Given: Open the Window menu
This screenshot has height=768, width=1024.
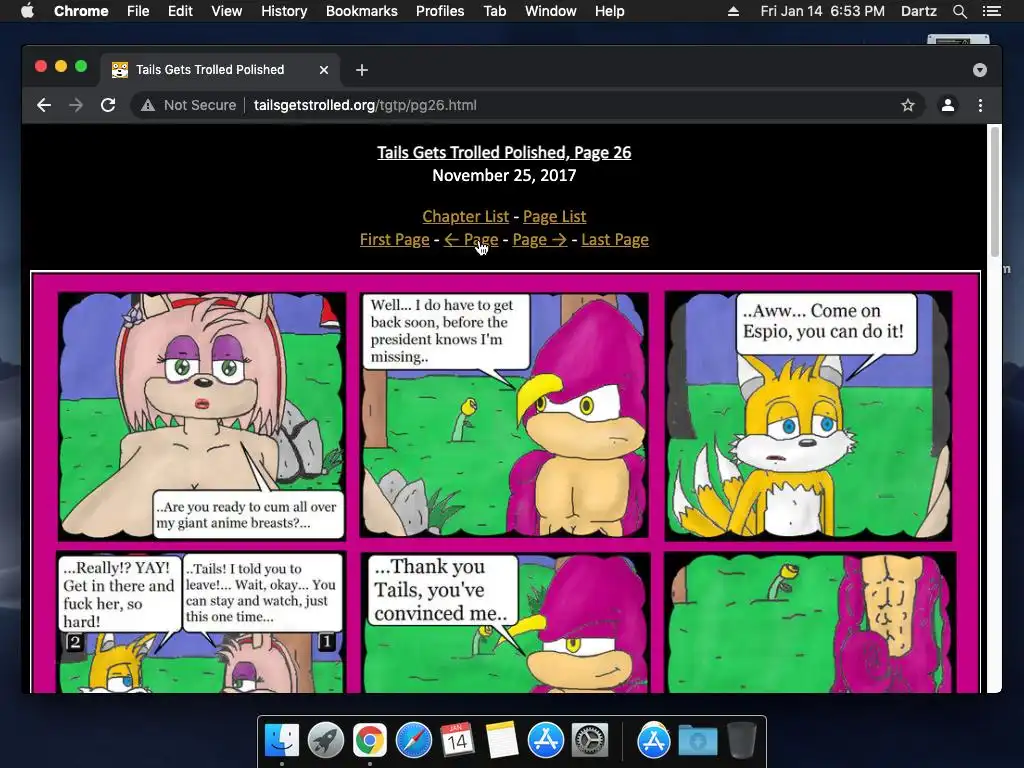Looking at the screenshot, I should coord(551,11).
